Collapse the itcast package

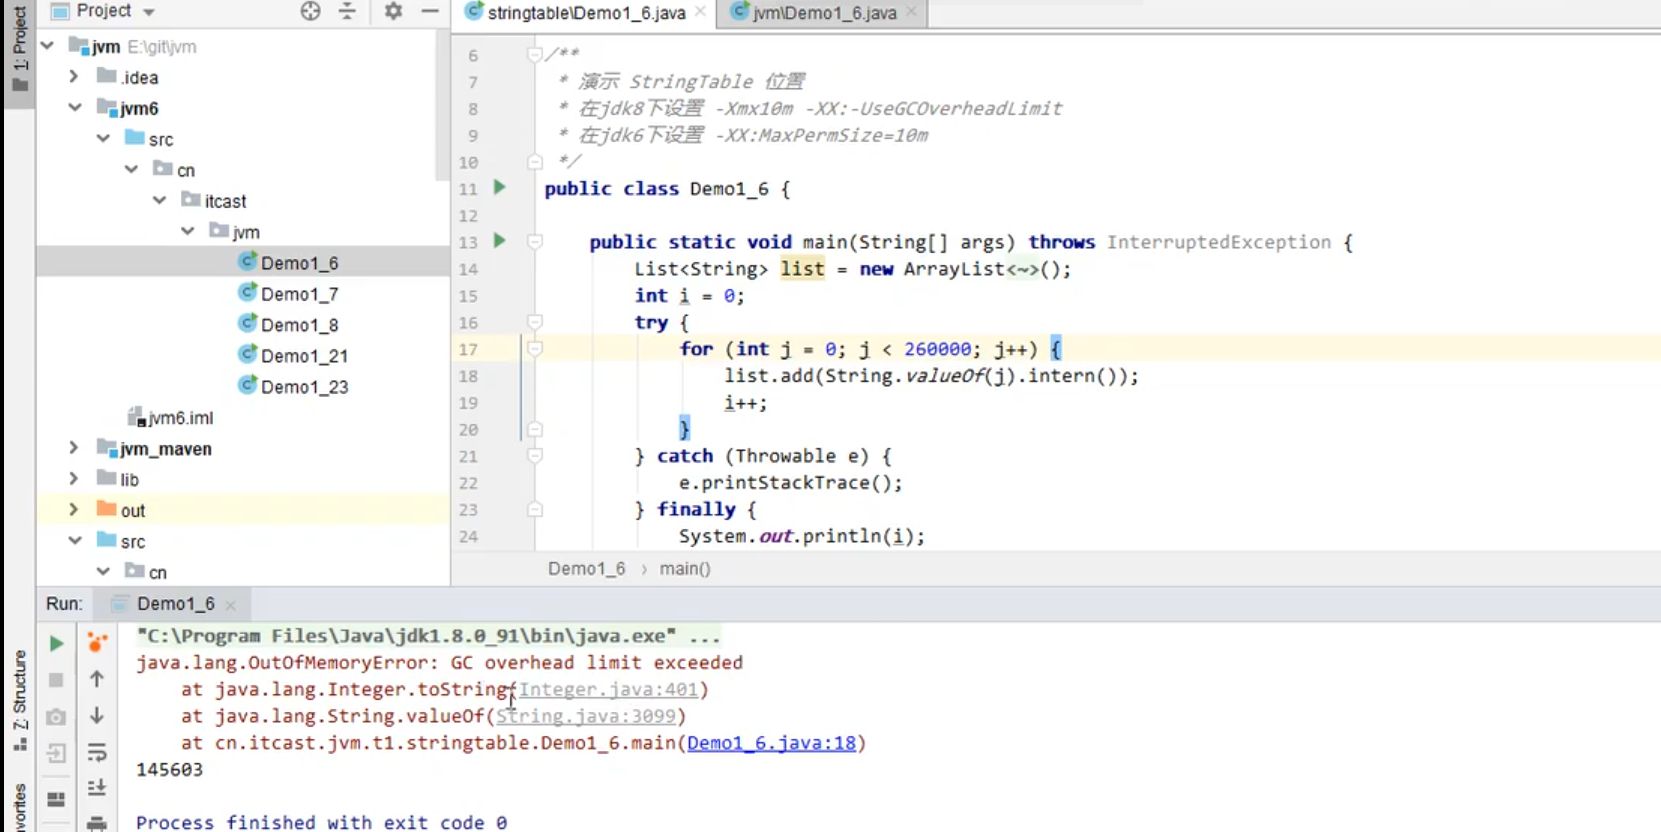pyautogui.click(x=159, y=201)
